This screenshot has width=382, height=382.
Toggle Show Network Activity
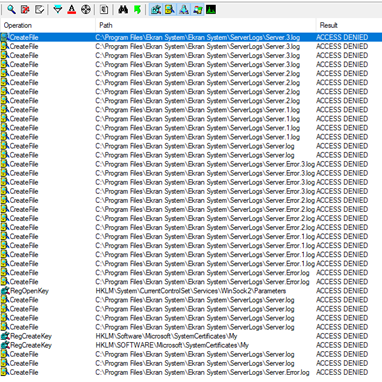pos(184,10)
